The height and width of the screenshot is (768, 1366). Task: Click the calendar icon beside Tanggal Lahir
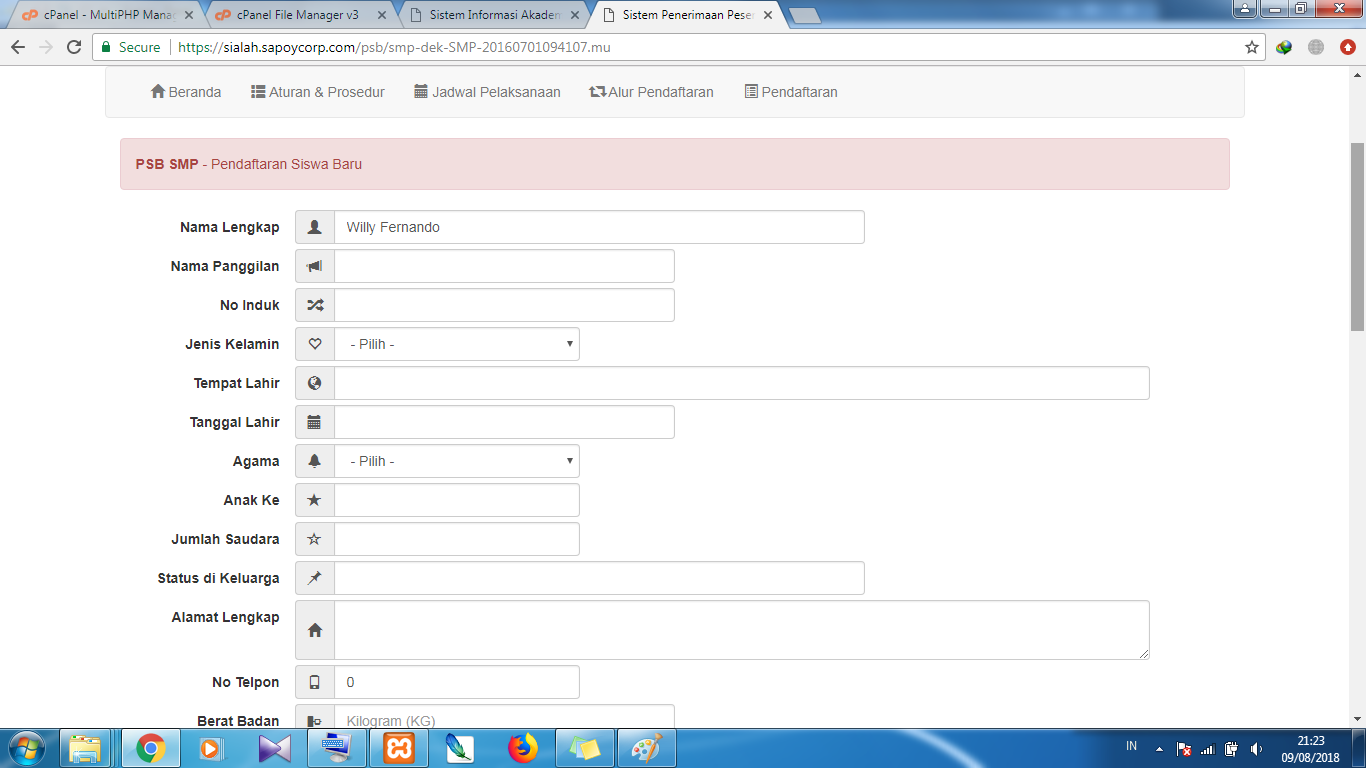coord(315,422)
